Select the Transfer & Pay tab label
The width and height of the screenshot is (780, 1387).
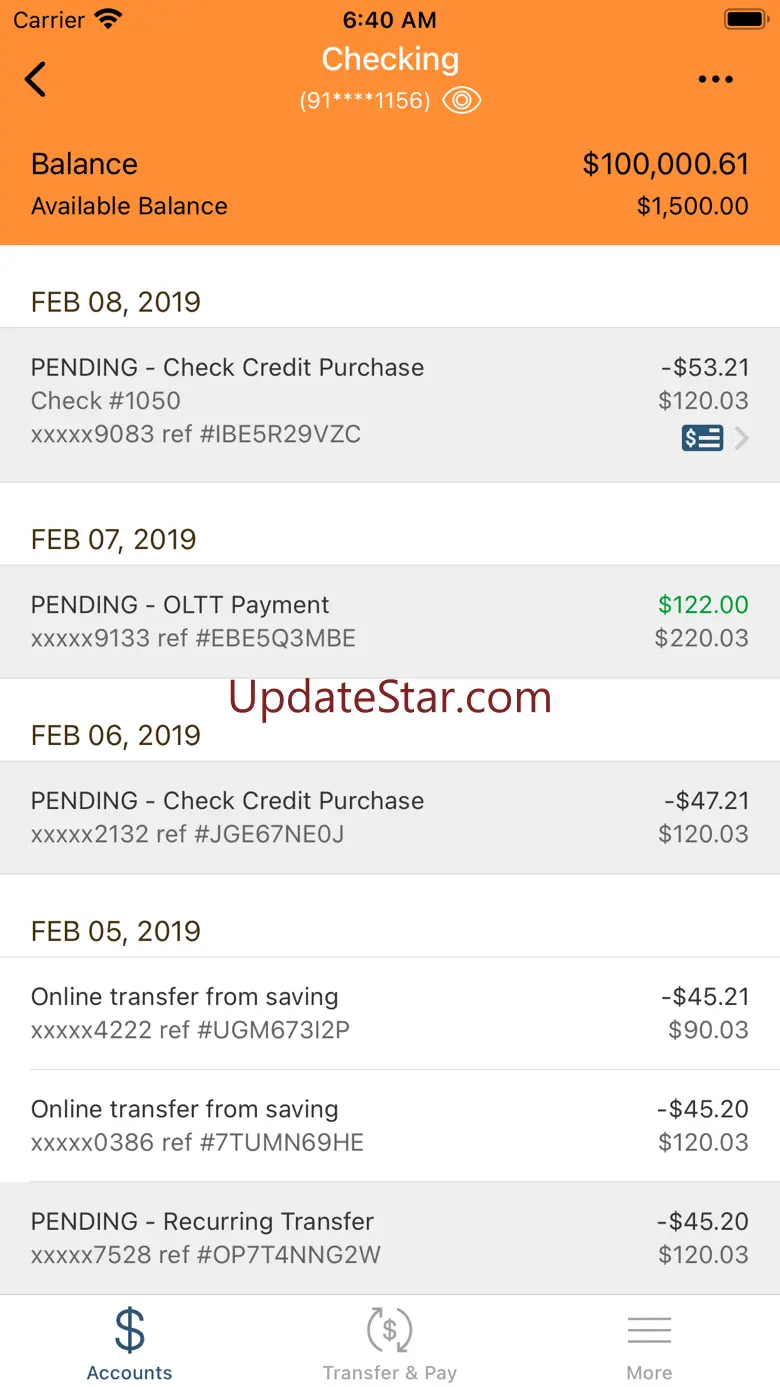(x=389, y=1373)
